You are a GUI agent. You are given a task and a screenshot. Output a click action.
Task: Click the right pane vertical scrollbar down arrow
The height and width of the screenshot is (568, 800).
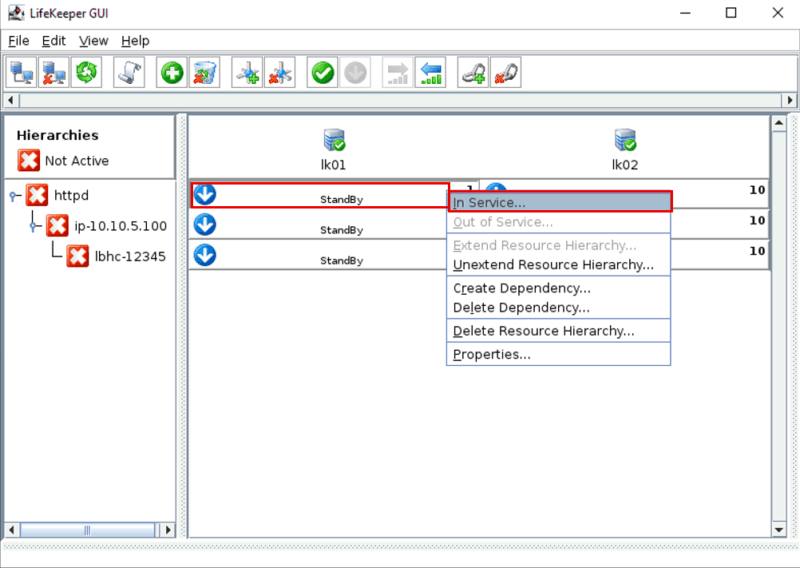coord(778,528)
